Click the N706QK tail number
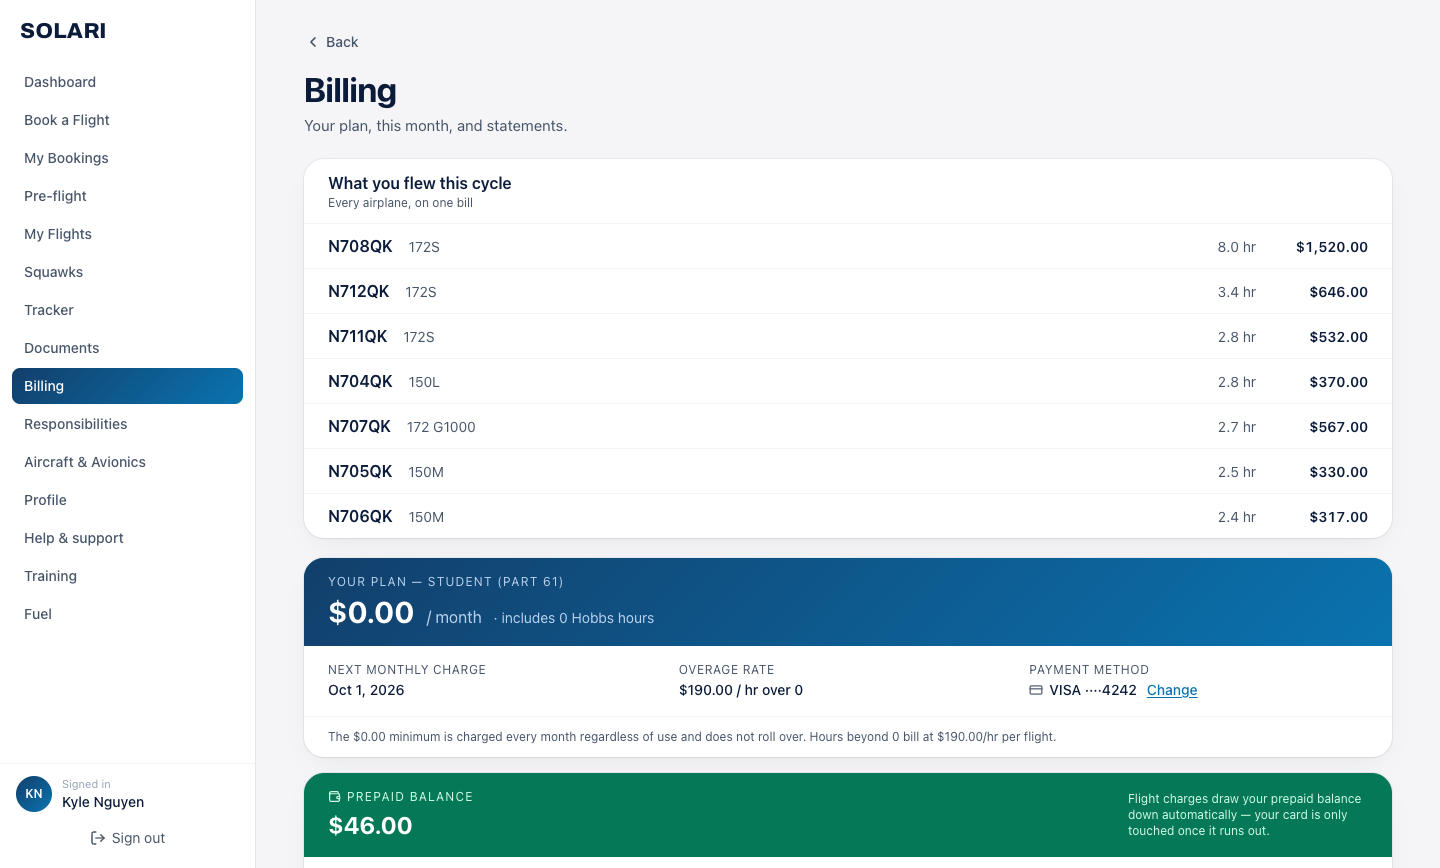 point(360,516)
